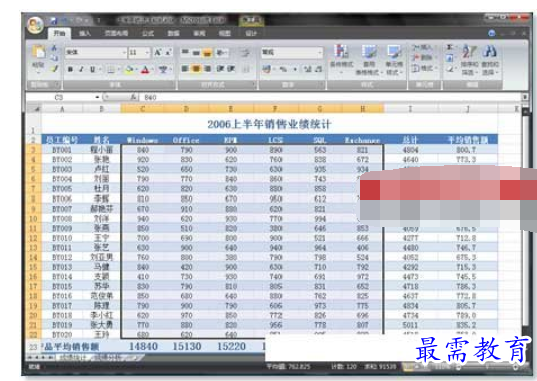The image size is (537, 381).
Task: Click the Cut scissors icon
Action: tap(54, 48)
